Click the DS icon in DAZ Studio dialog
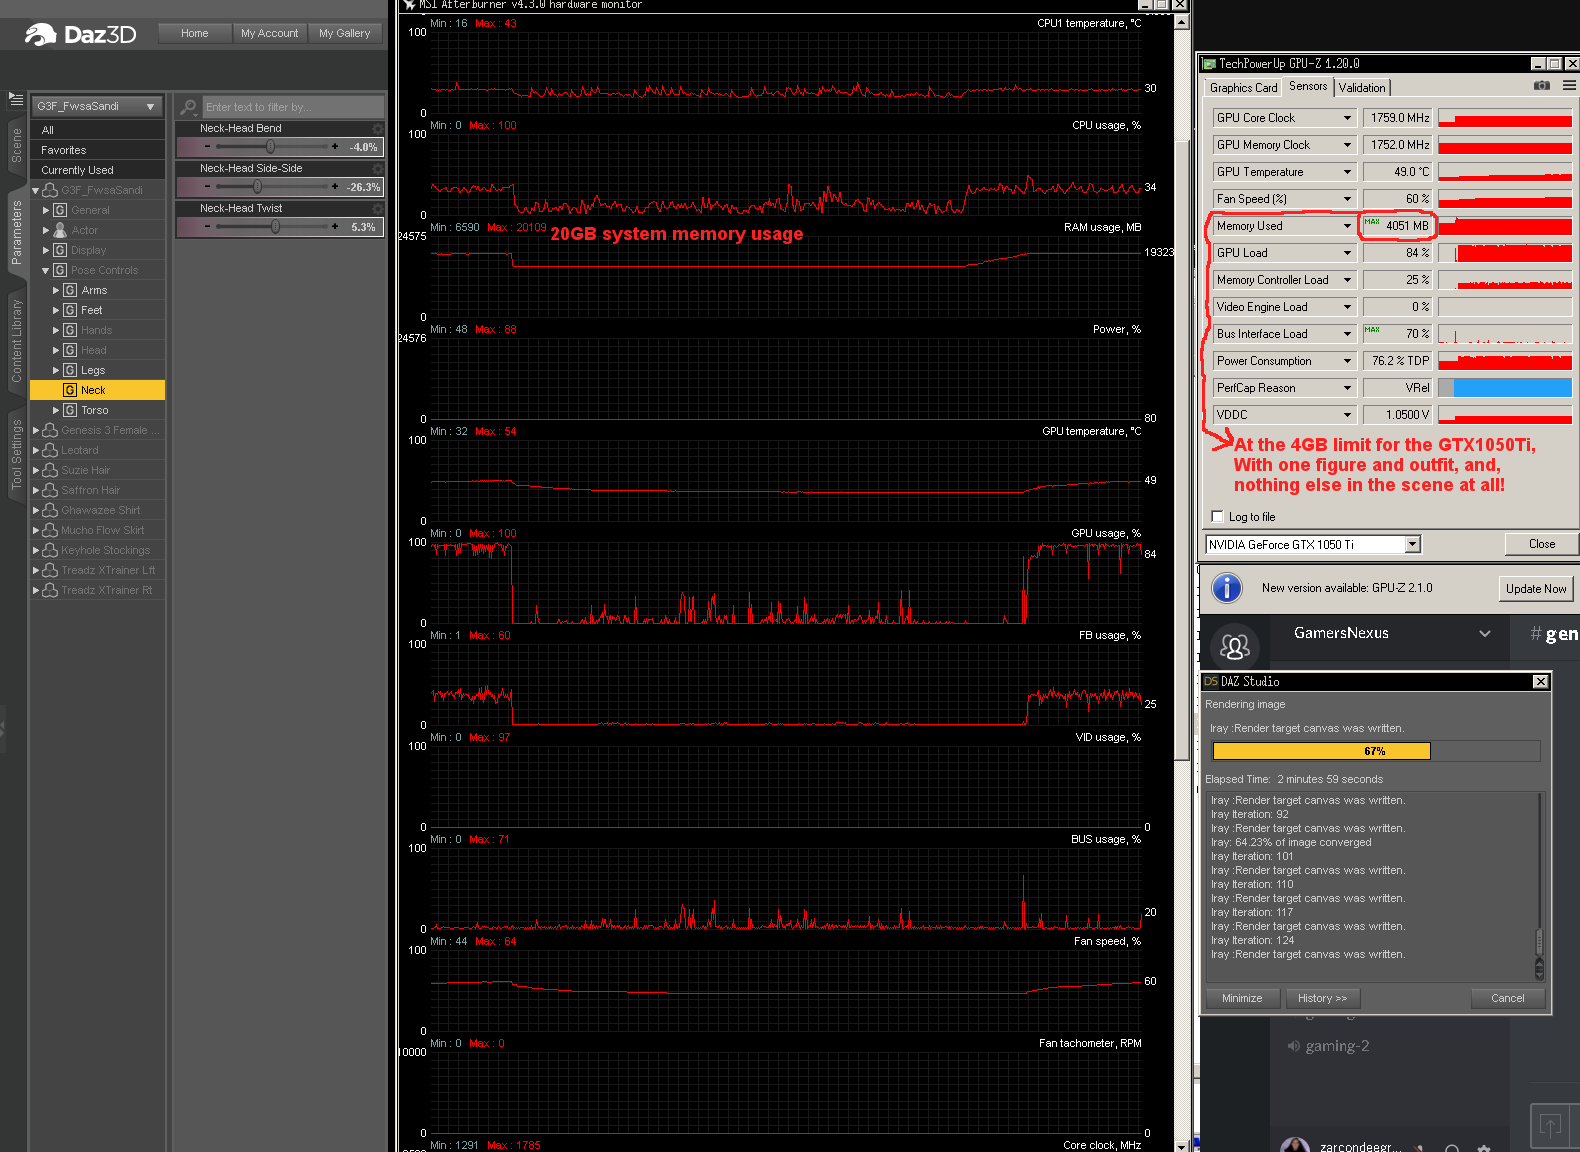 click(x=1211, y=681)
